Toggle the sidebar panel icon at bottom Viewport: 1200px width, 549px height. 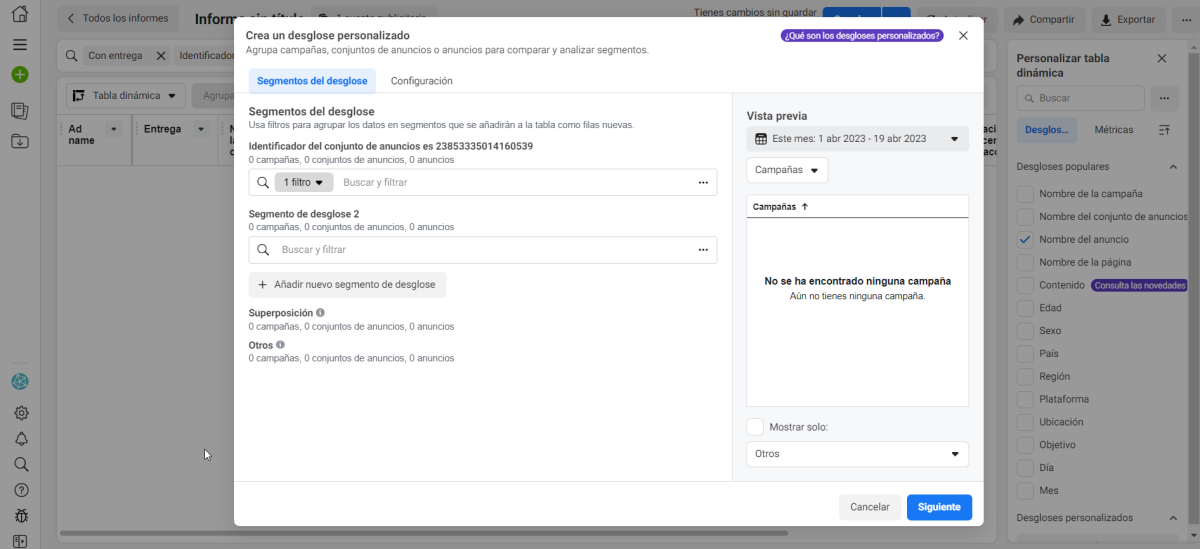point(21,541)
